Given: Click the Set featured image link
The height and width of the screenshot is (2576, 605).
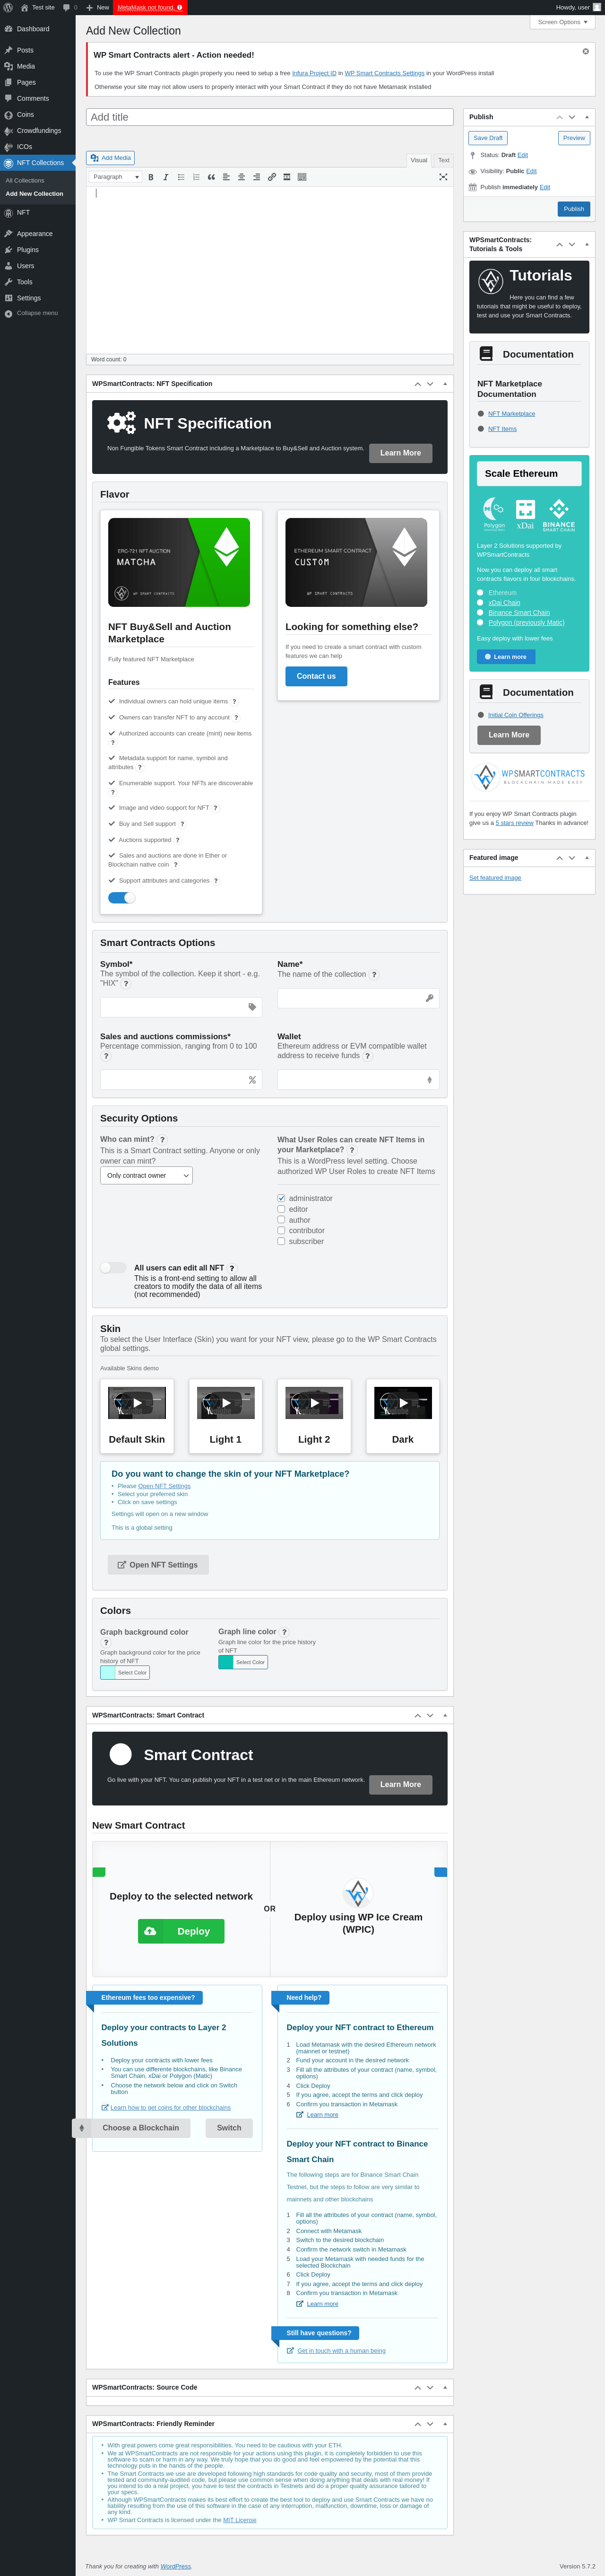Looking at the screenshot, I should (x=495, y=878).
